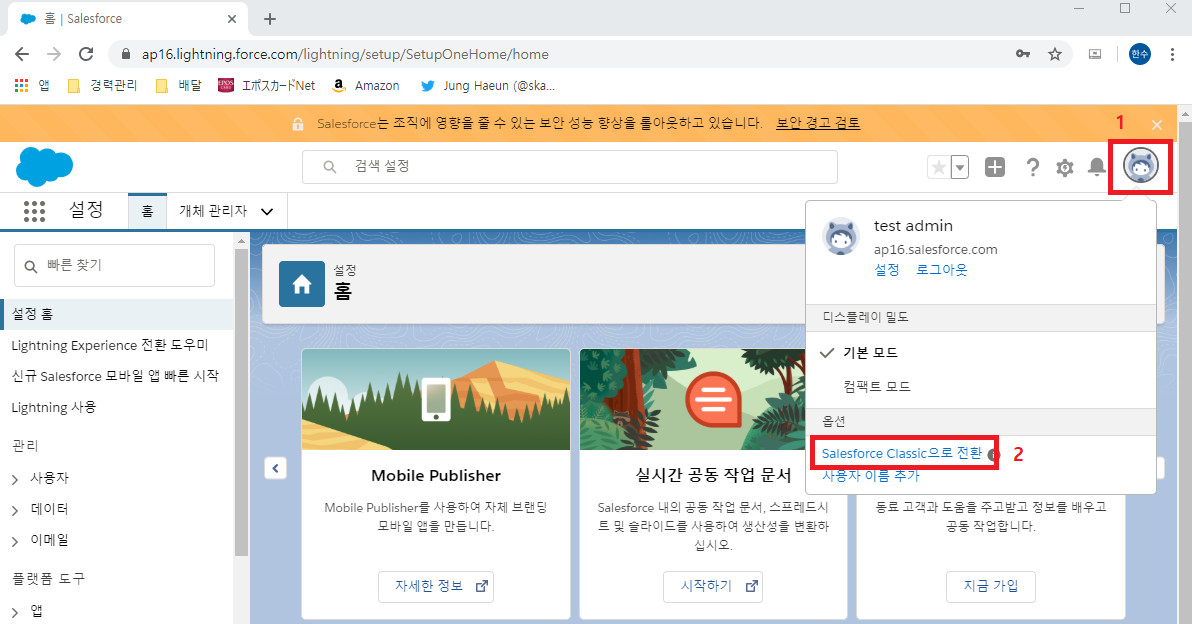Click Mobile Publisher 자세한 정보 button

pos(436,586)
